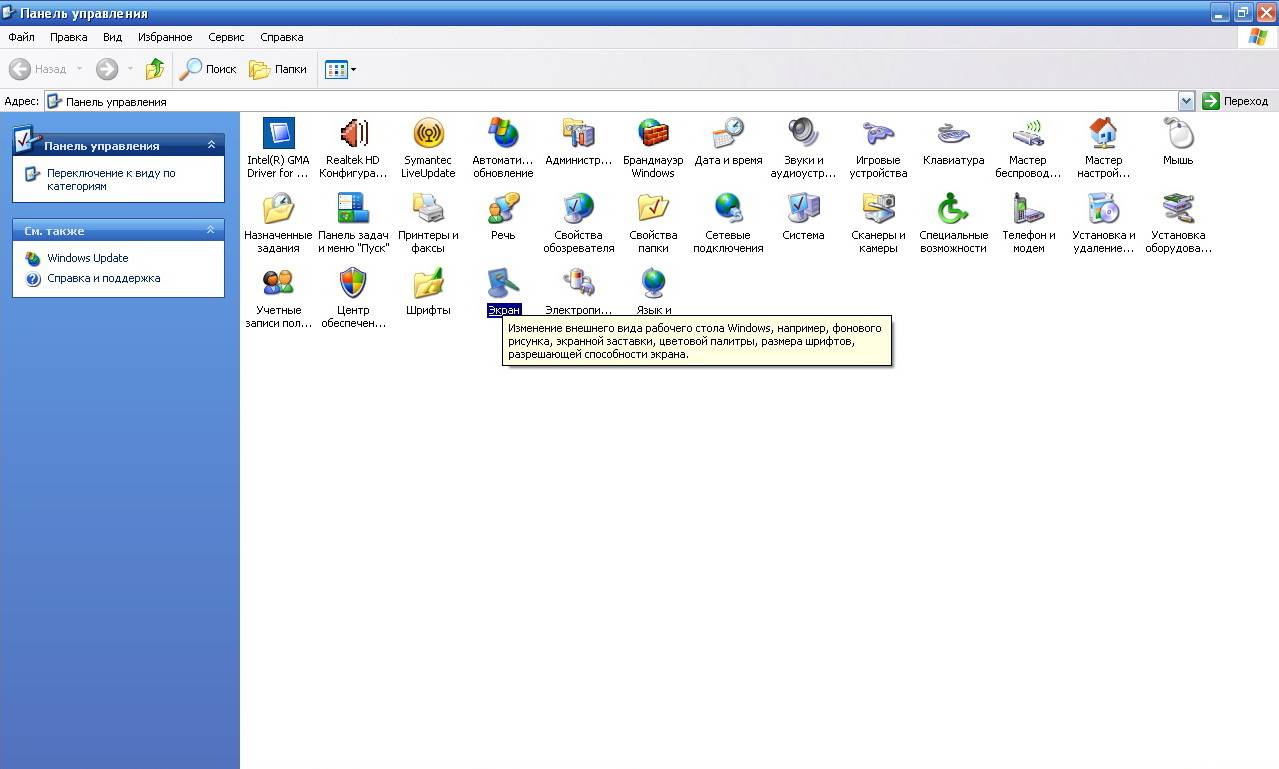This screenshot has width=1279, height=769.
Task: Open Клавиатура settings icon
Action: (953, 133)
